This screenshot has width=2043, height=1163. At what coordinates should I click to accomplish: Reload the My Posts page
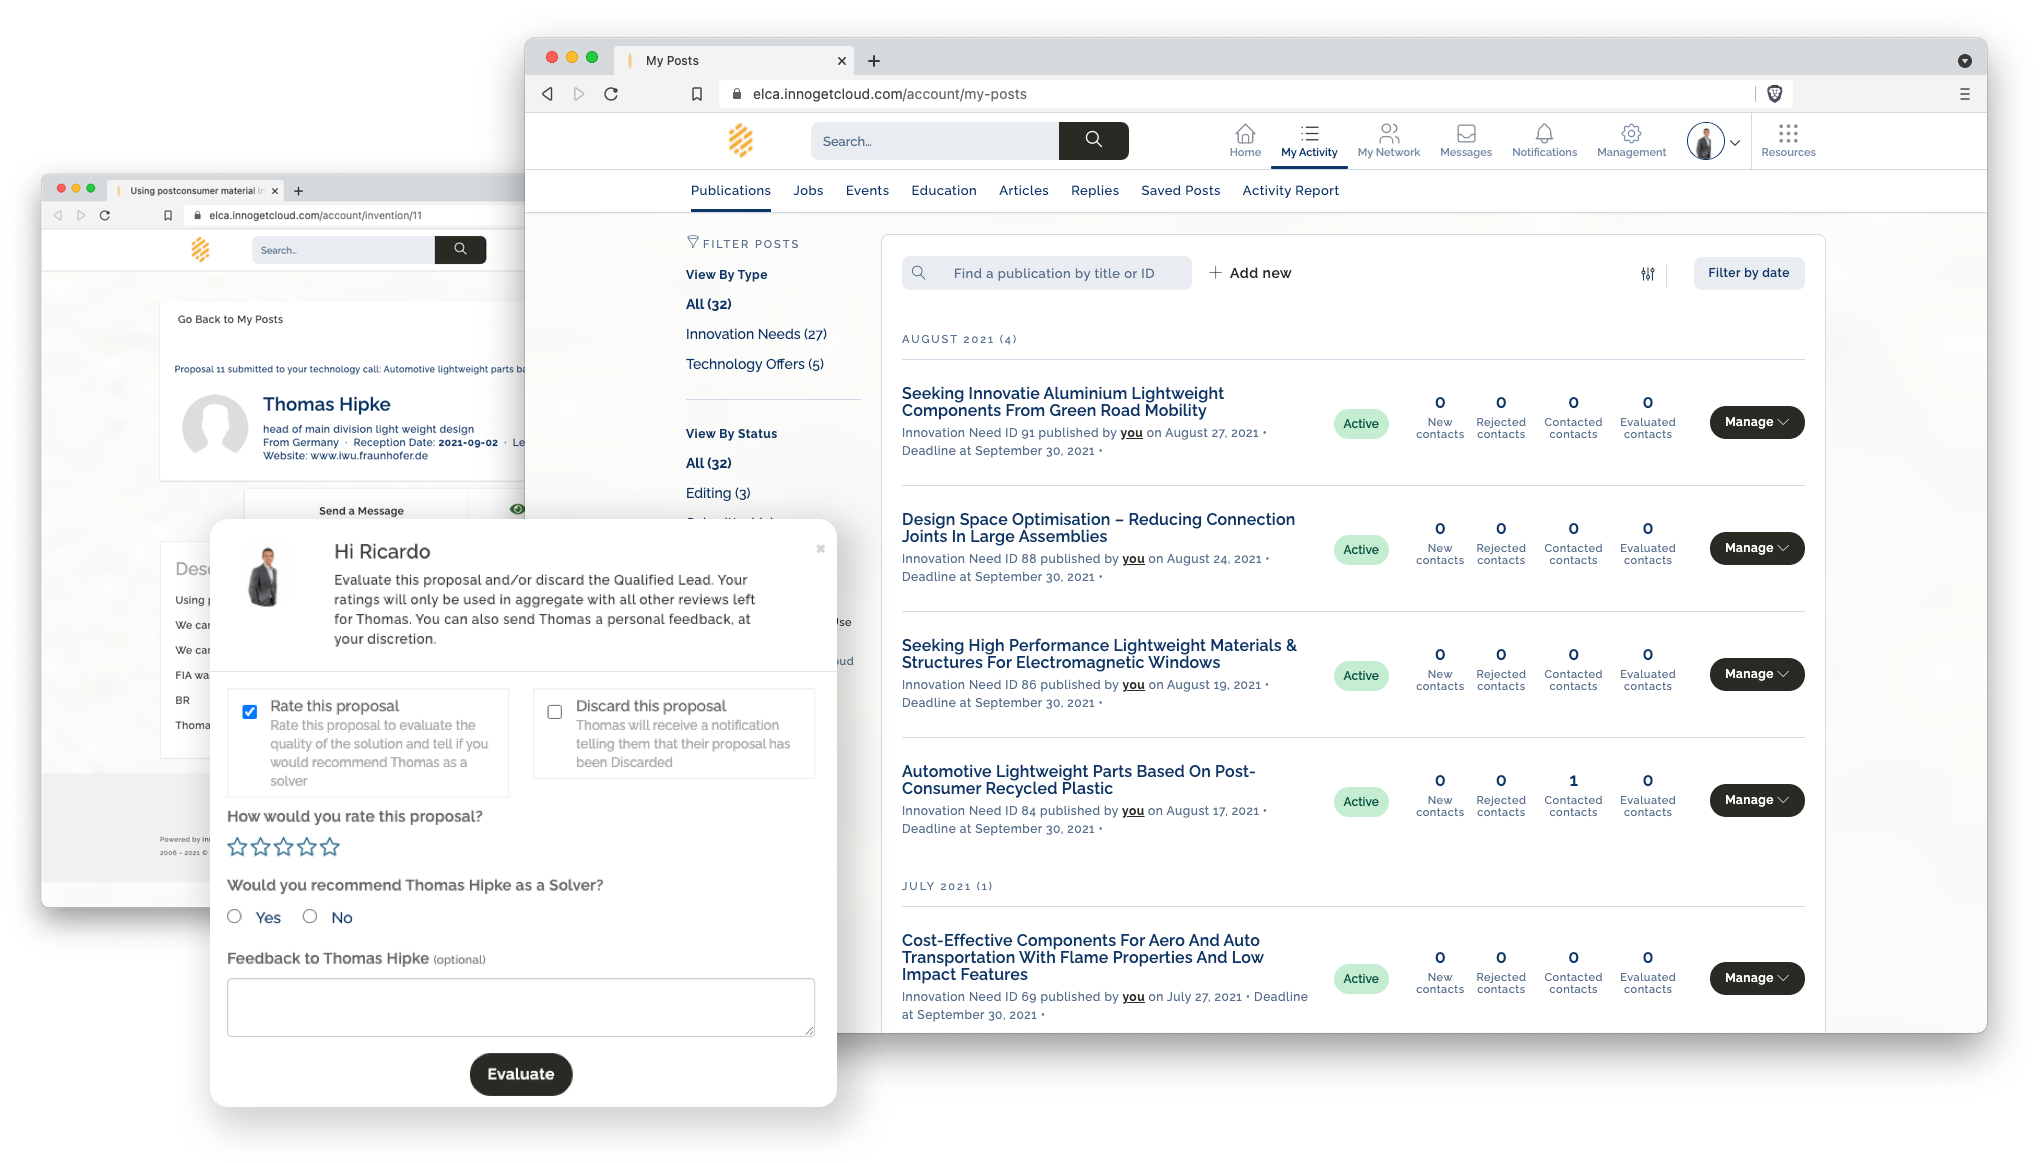click(611, 94)
